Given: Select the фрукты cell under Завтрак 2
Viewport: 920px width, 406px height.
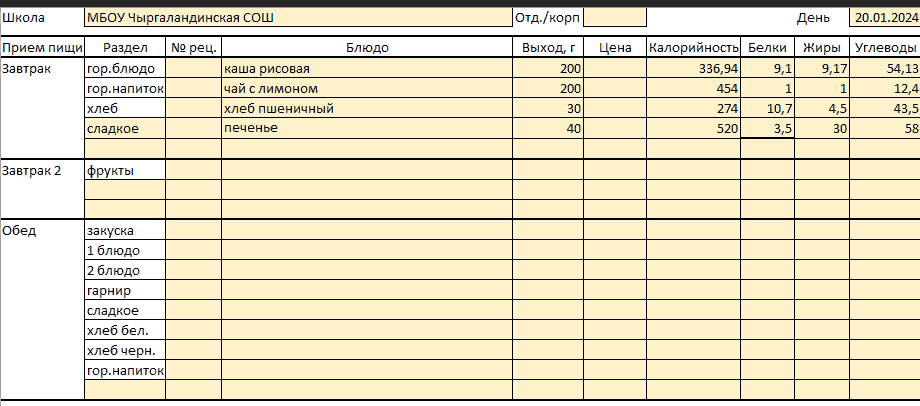Looking at the screenshot, I should coord(125,170).
